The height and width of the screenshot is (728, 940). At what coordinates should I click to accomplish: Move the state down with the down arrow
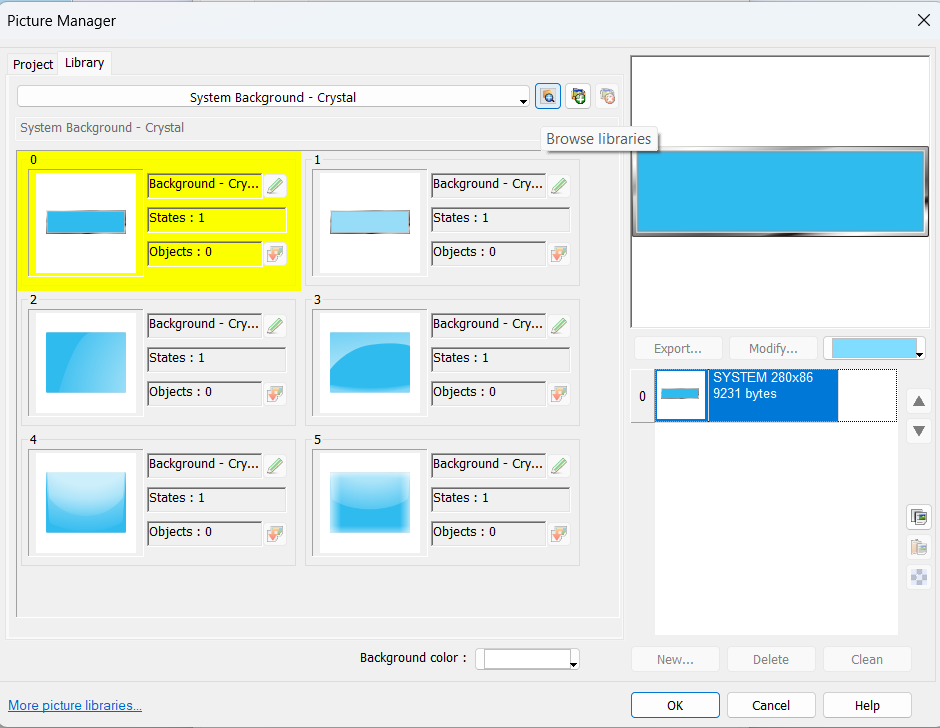[x=919, y=432]
